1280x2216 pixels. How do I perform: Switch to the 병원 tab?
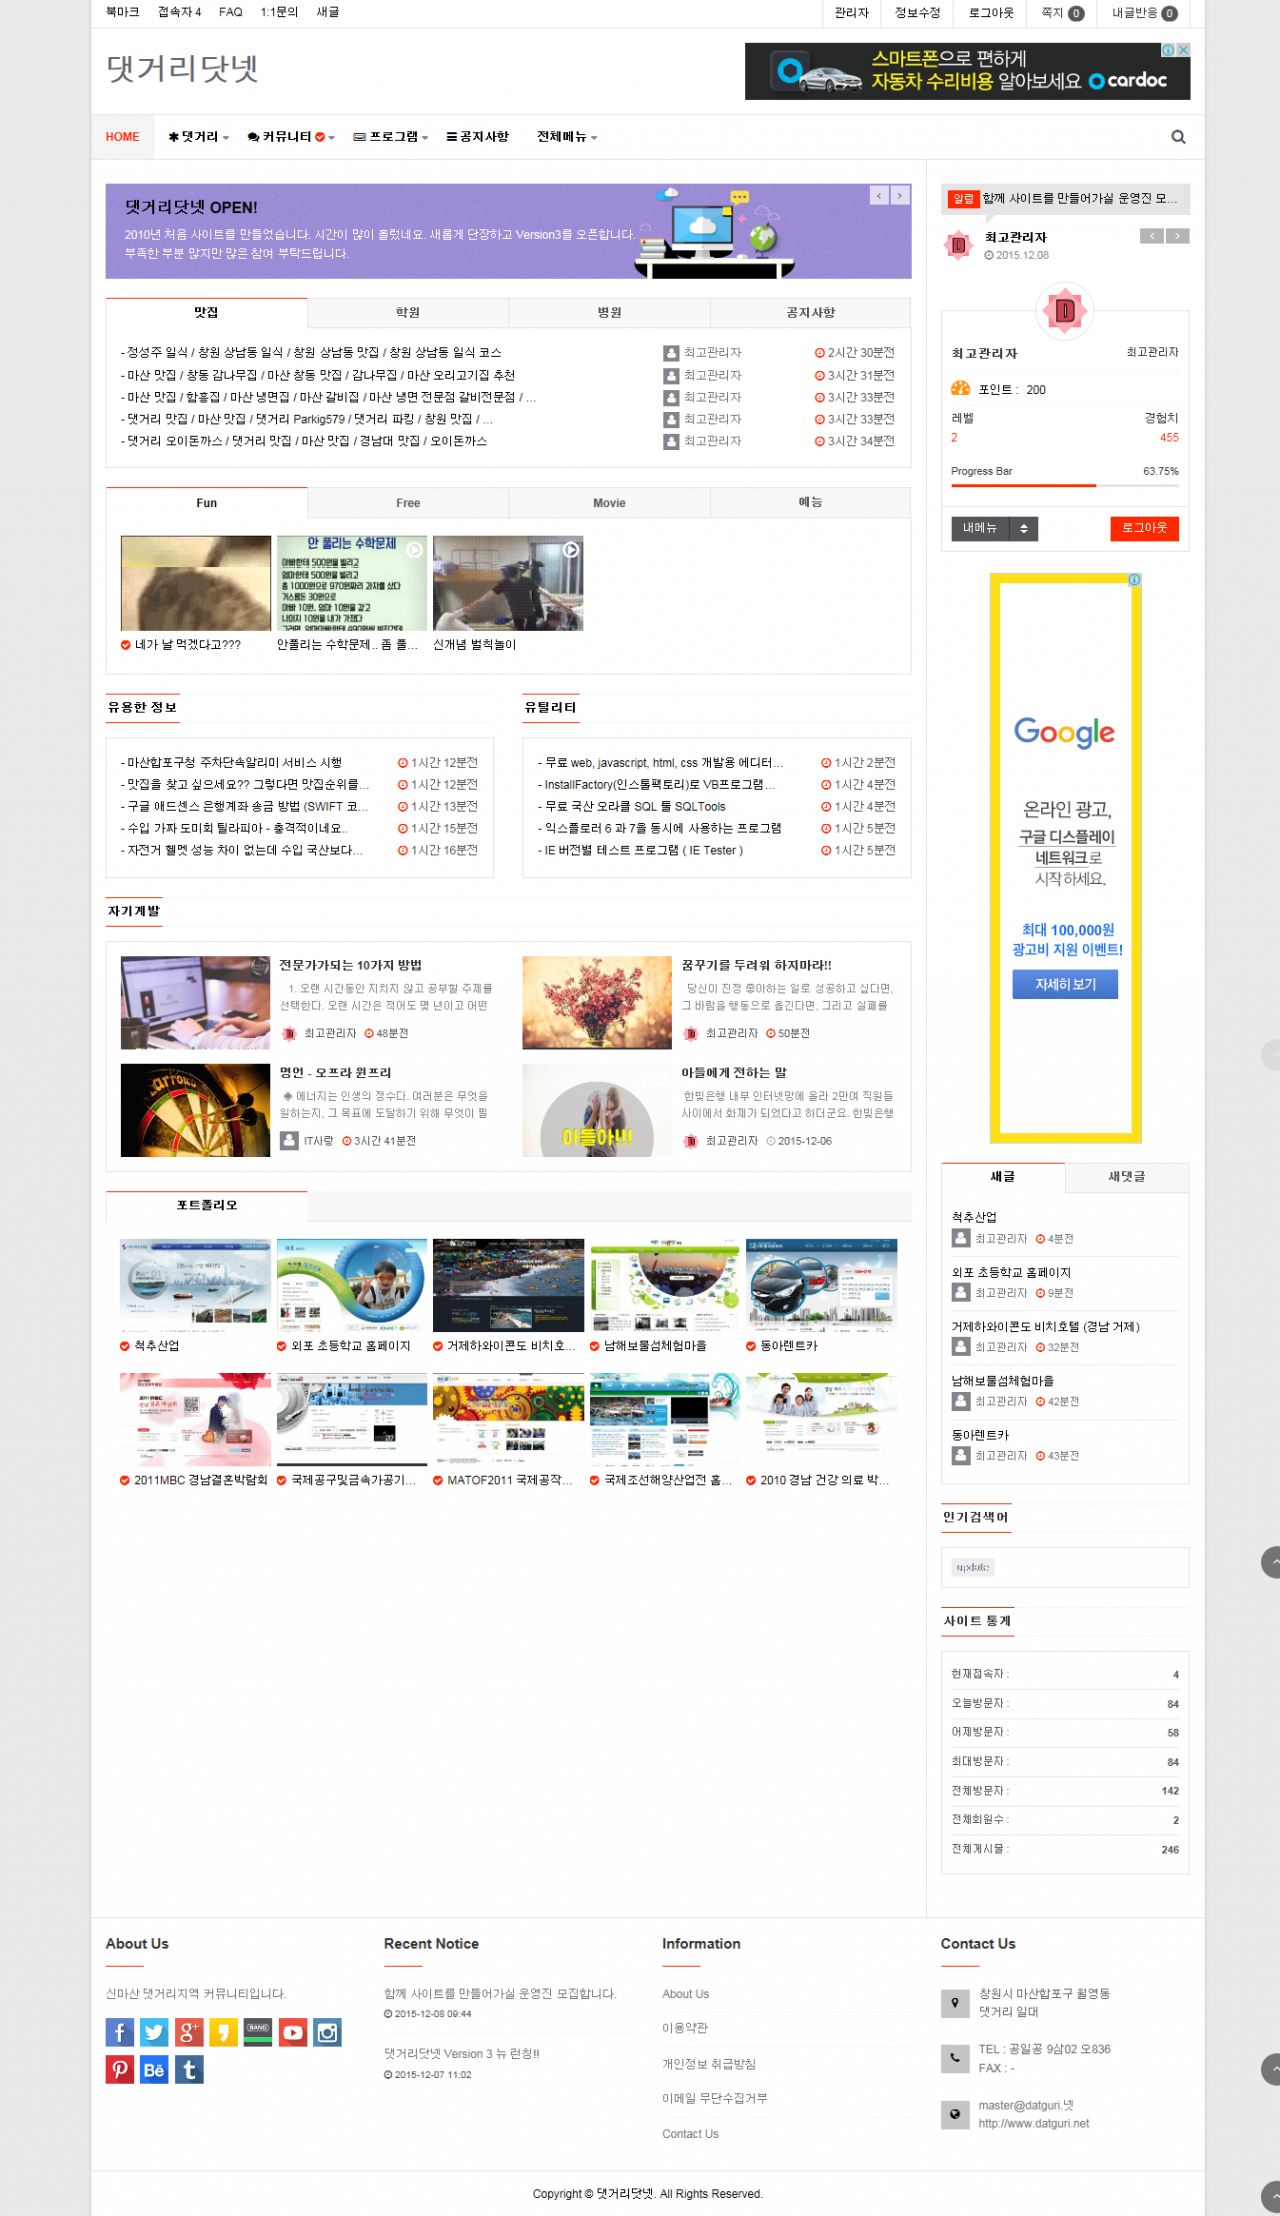609,313
